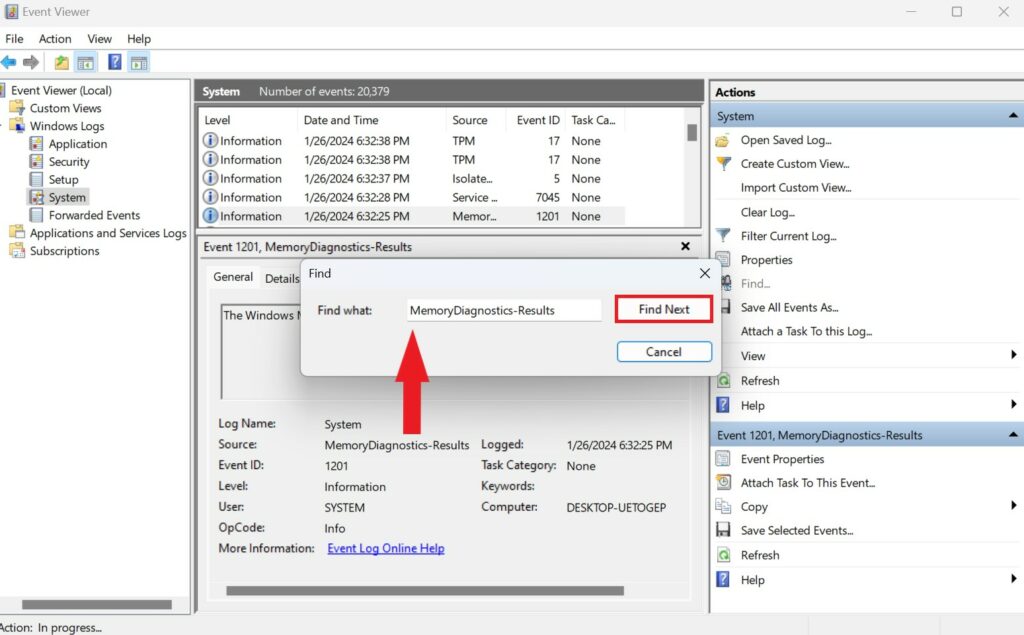
Task: Click the Copy icon in the Actions pane
Action: [x=723, y=507]
